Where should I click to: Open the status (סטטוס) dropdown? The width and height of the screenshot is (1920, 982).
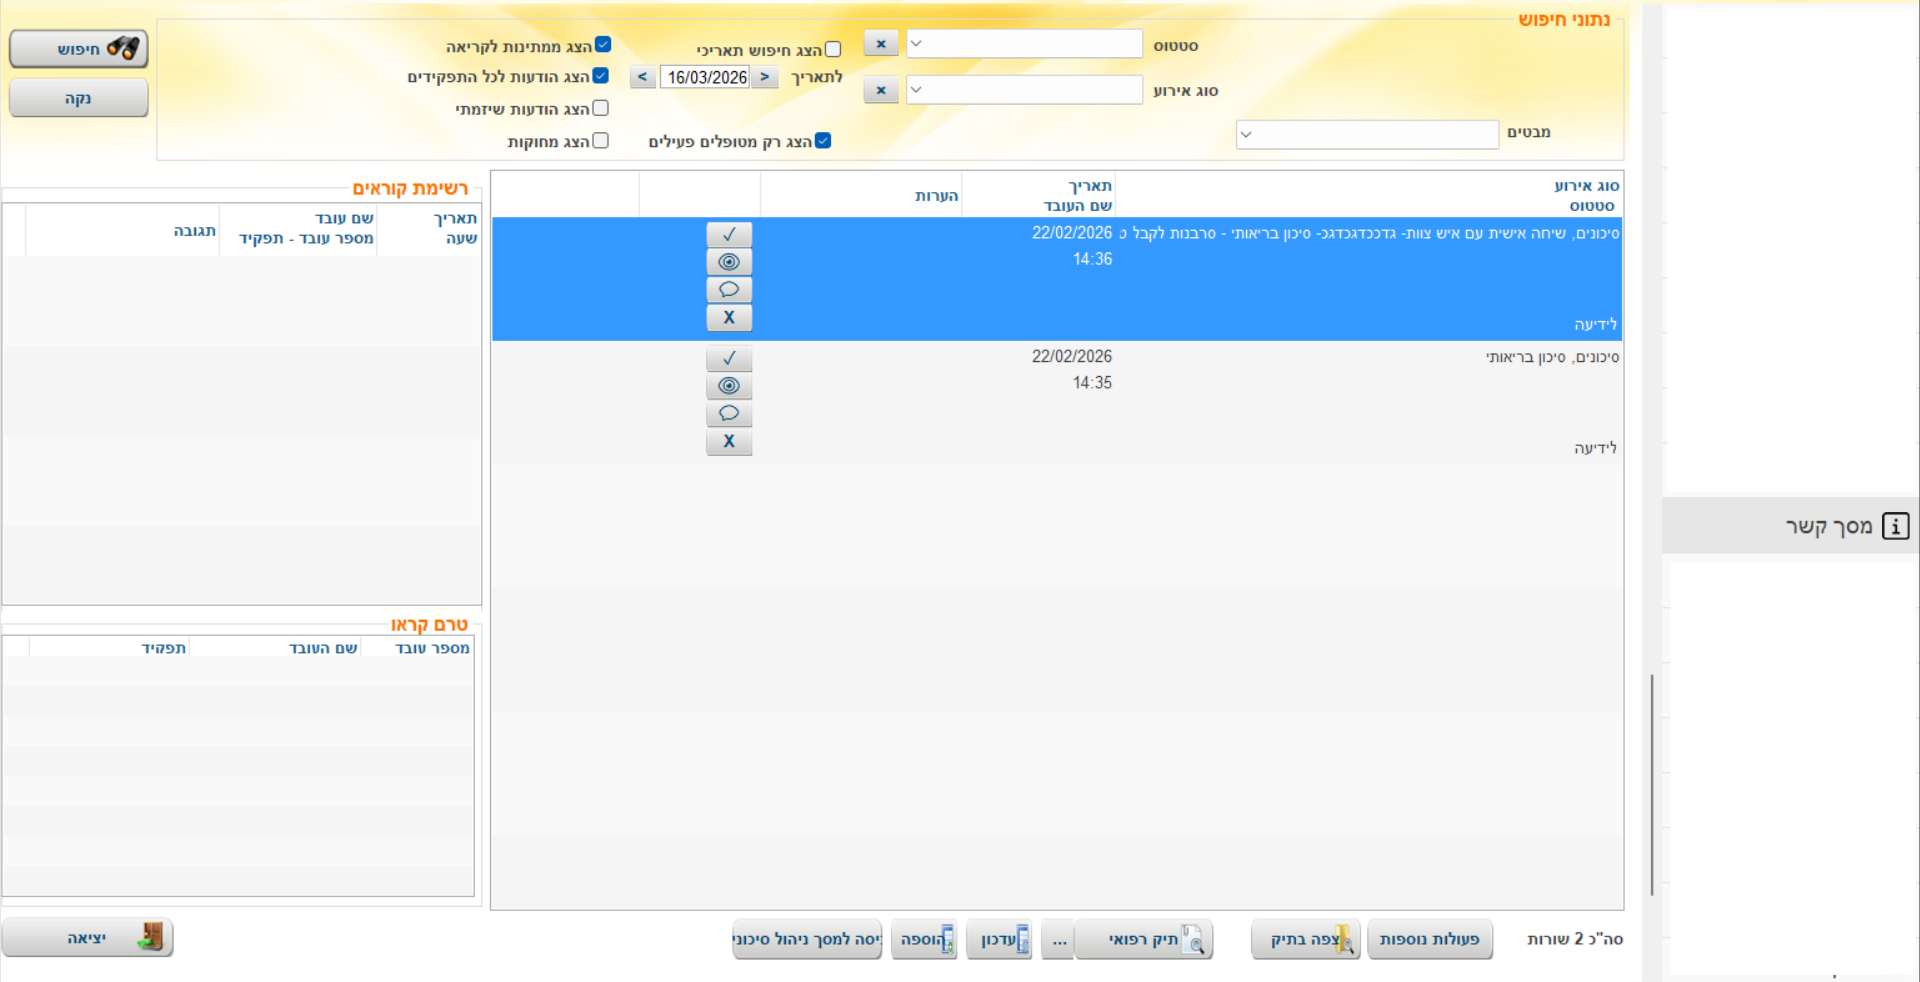[1024, 44]
